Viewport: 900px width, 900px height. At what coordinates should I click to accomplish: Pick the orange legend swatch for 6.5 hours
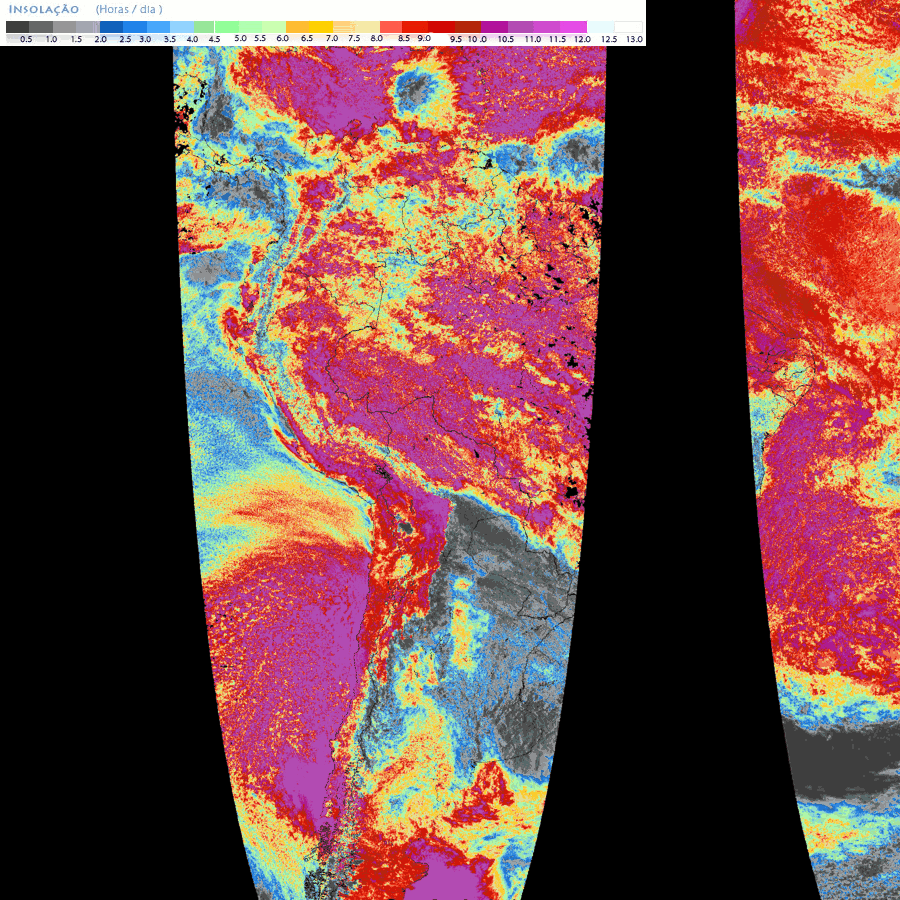point(297,27)
